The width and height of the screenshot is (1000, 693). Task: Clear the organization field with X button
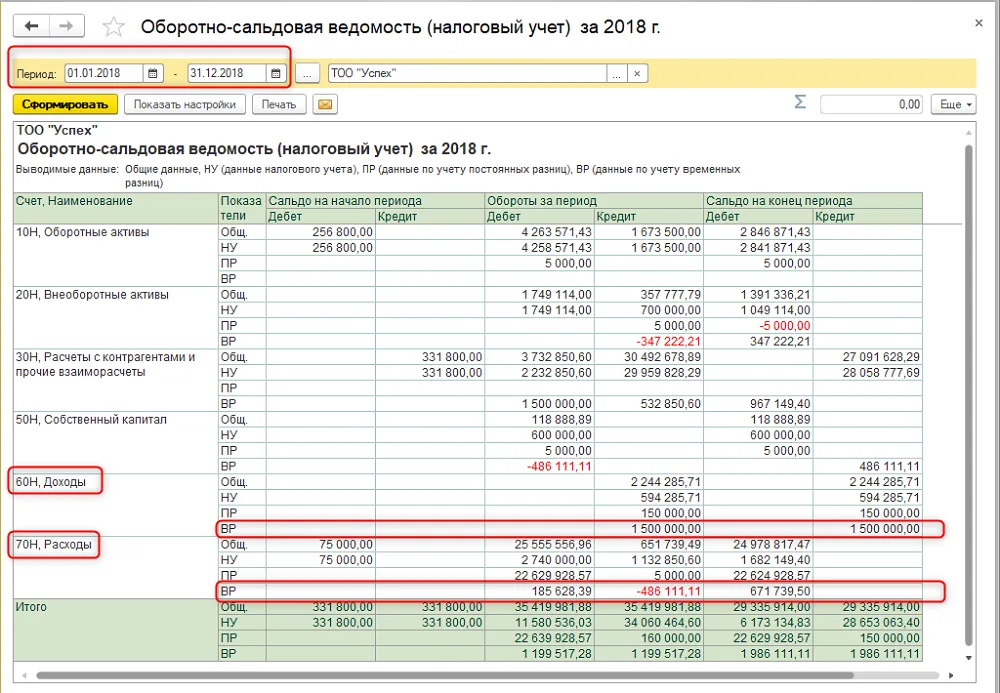[637, 74]
